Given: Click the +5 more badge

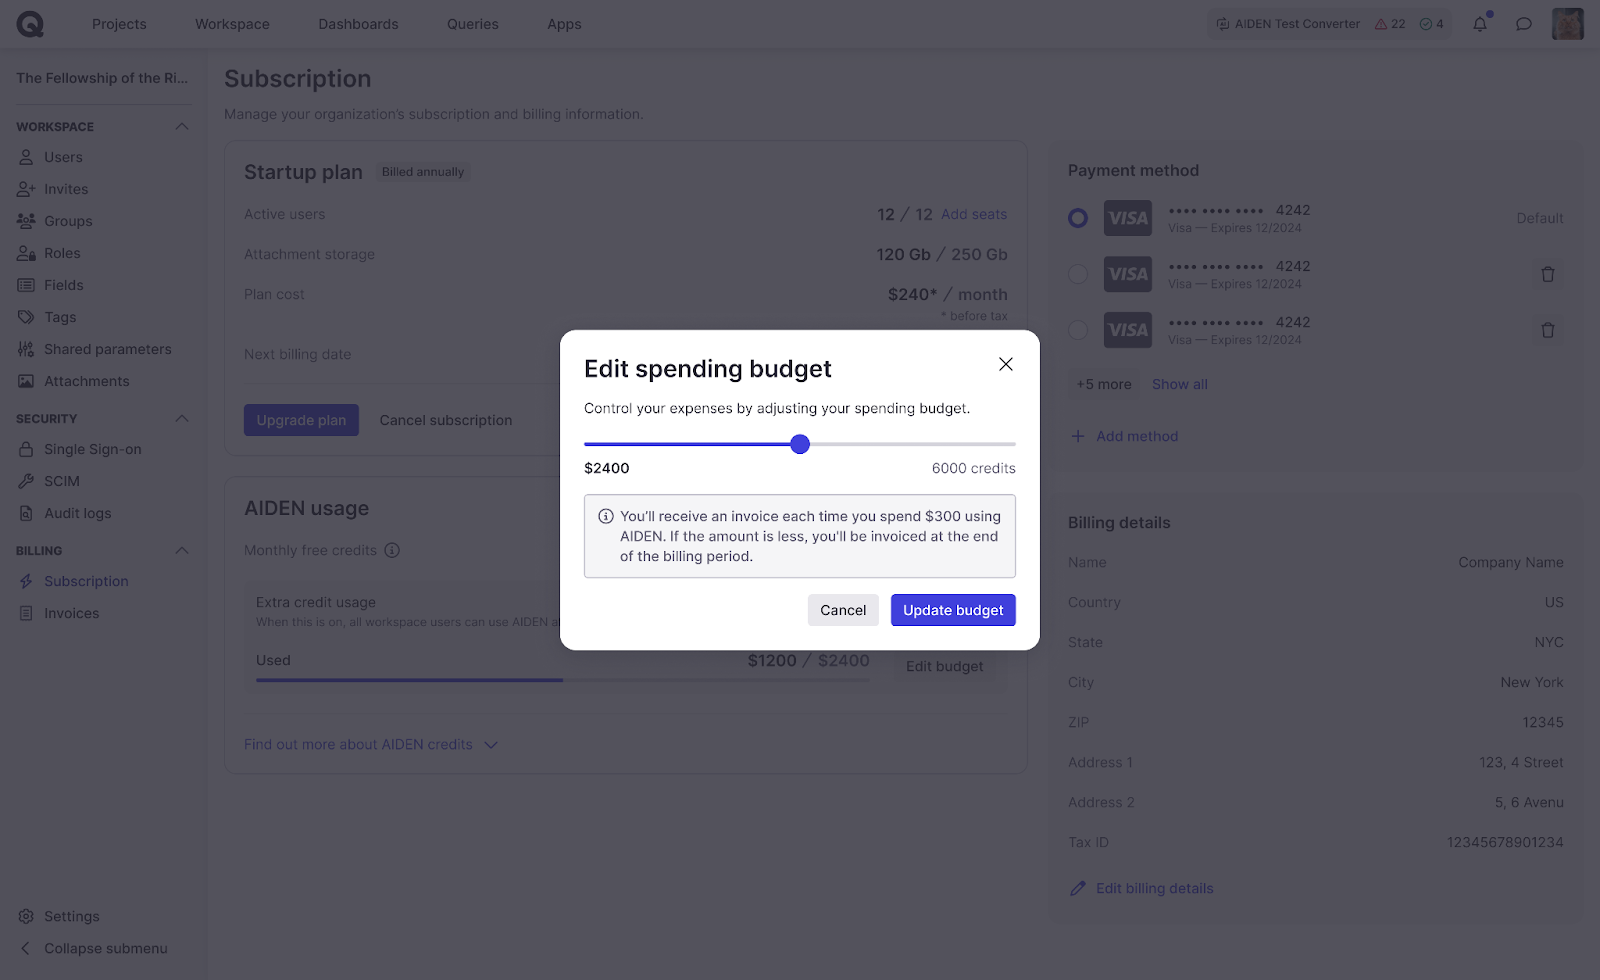Looking at the screenshot, I should (x=1104, y=384).
